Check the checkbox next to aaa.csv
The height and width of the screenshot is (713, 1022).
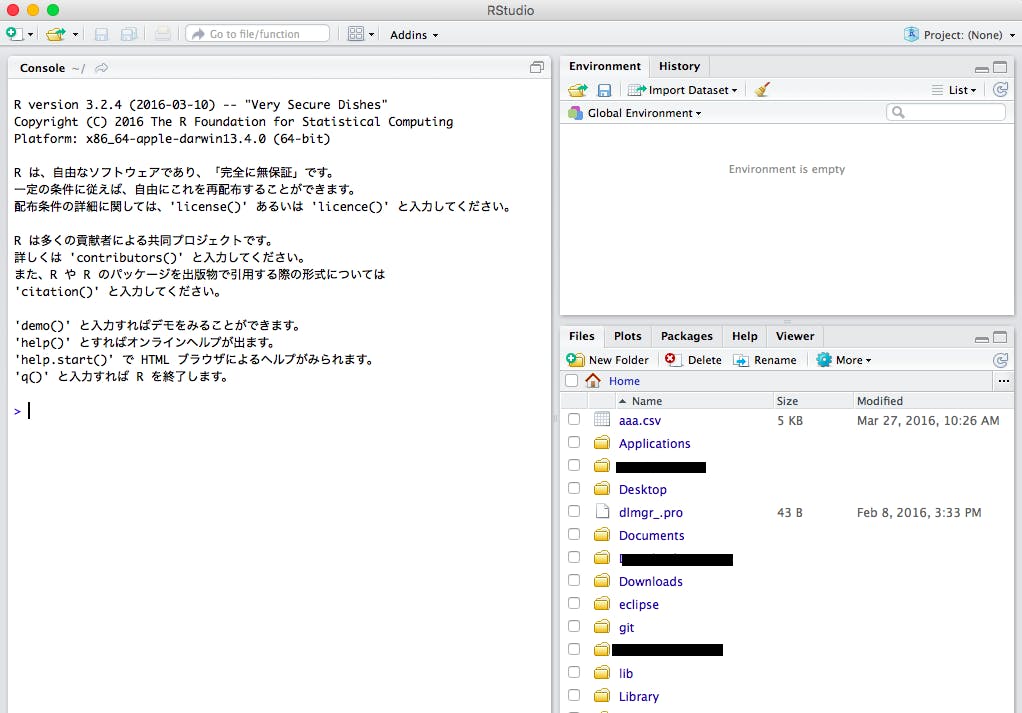pos(573,420)
